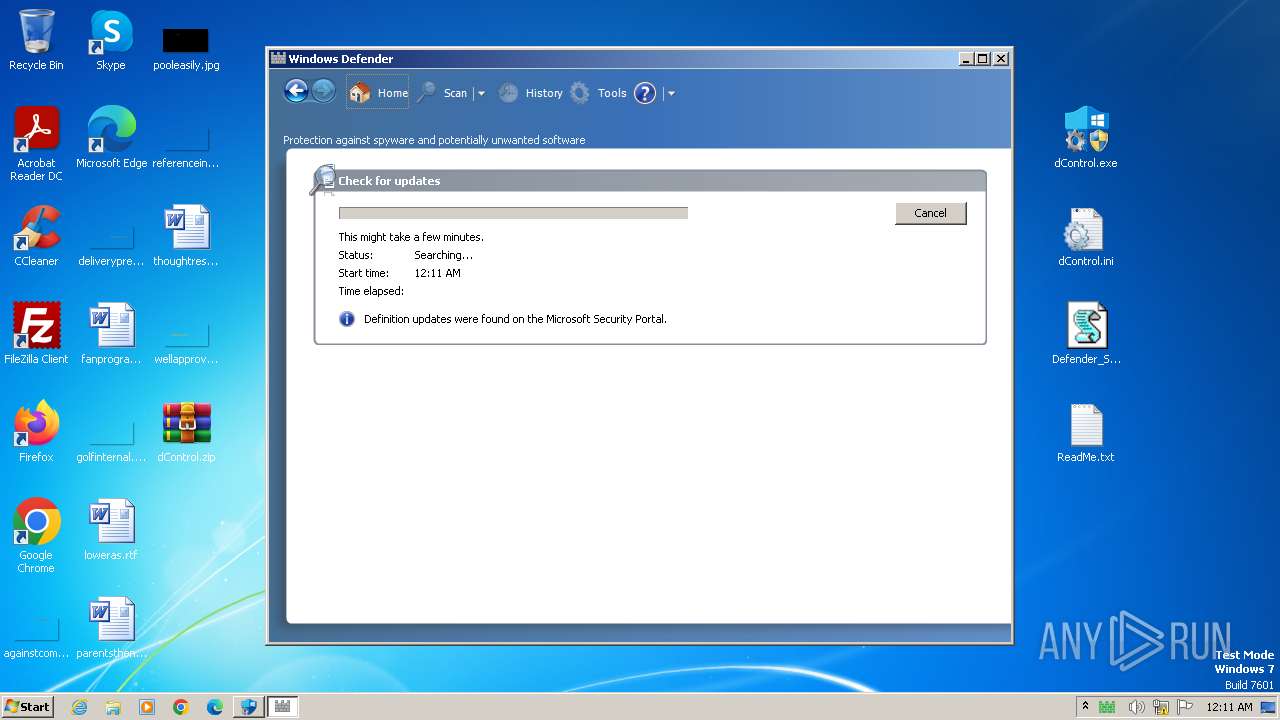Open the clock showing 12:11 AM

coord(1229,707)
